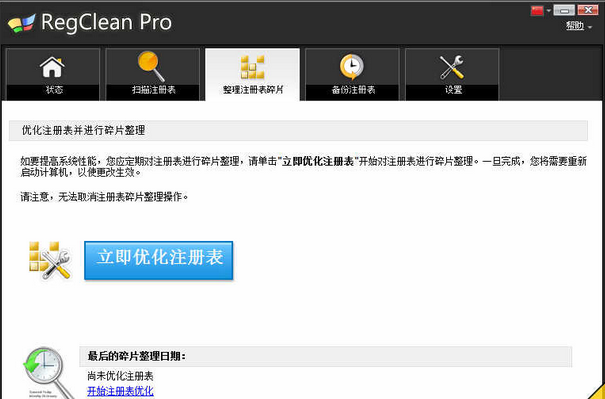Click the house icon for 状态

point(52,67)
